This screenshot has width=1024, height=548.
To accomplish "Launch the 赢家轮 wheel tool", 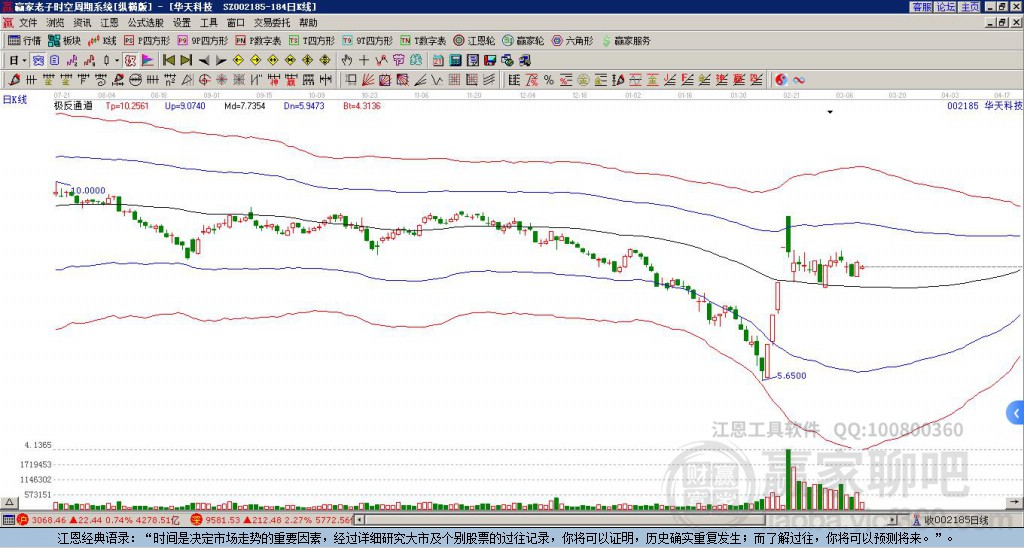I will coord(523,40).
